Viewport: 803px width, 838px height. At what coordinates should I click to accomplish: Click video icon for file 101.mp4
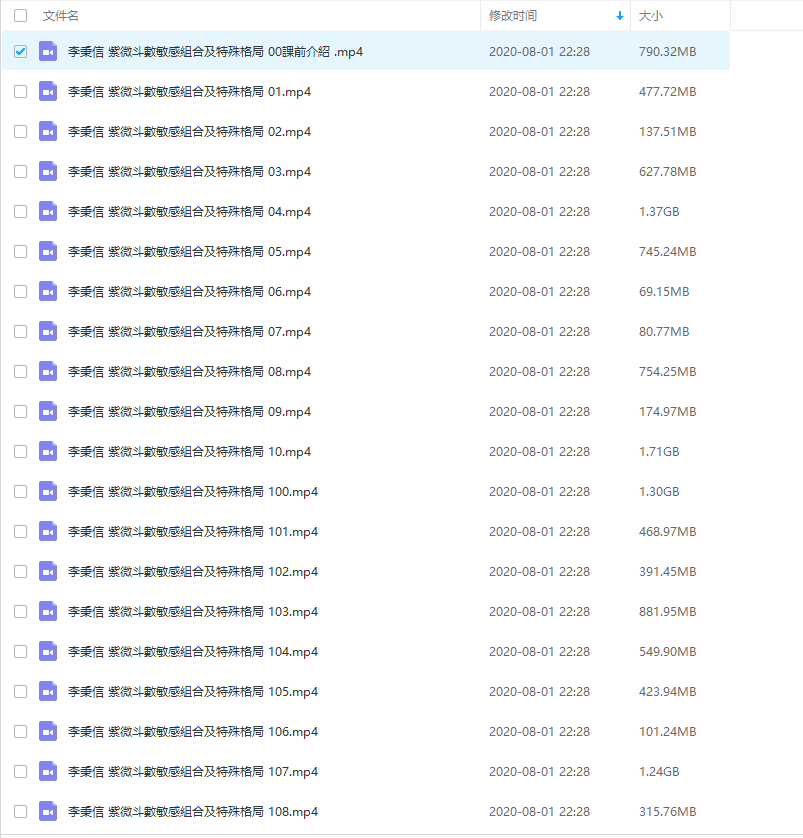click(48, 531)
